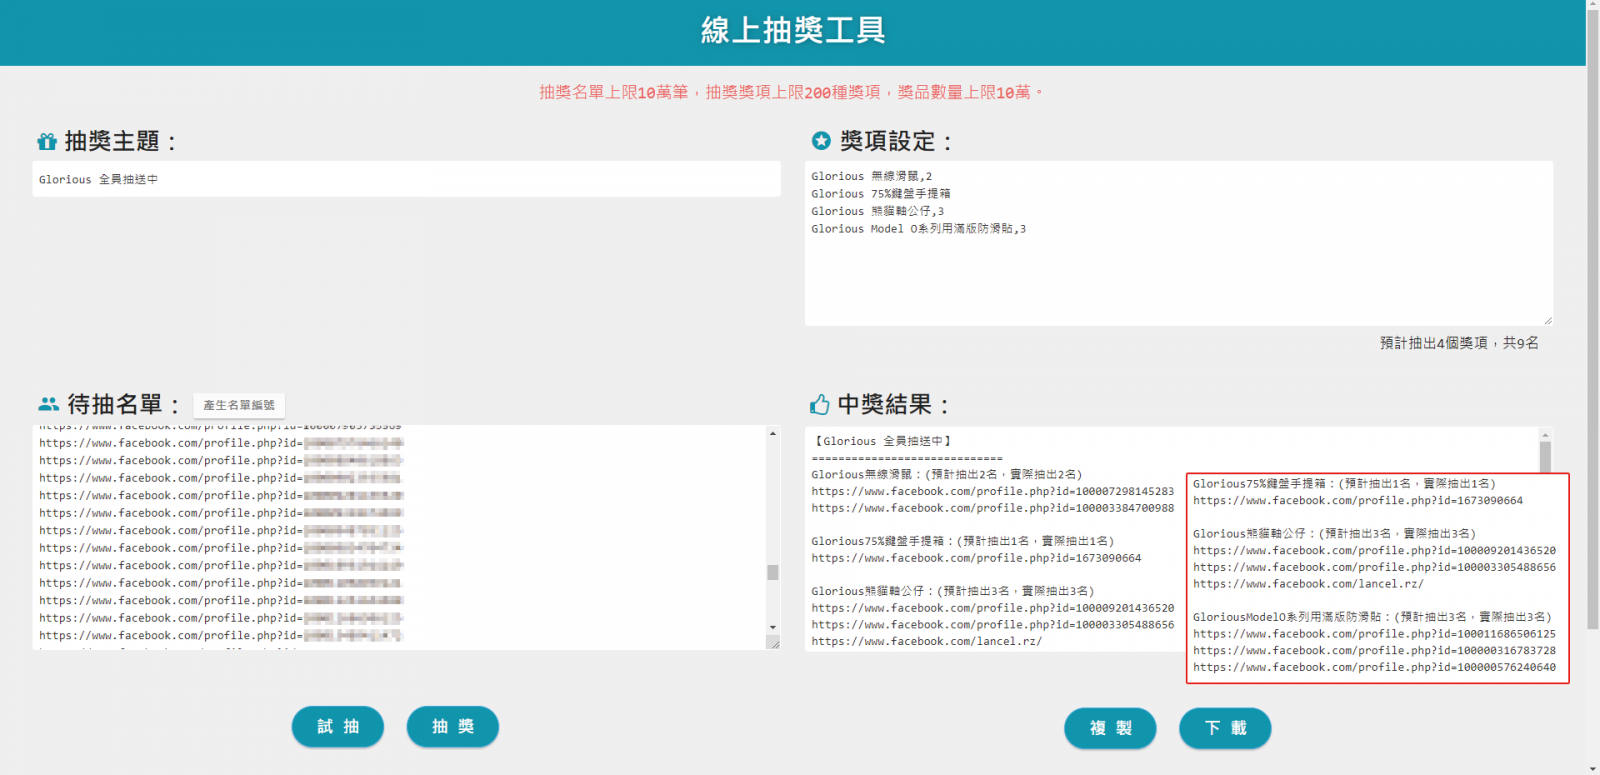This screenshot has width=1600, height=775.
Task: Click inside the 獎項設定 prize textarea
Action: (1179, 244)
